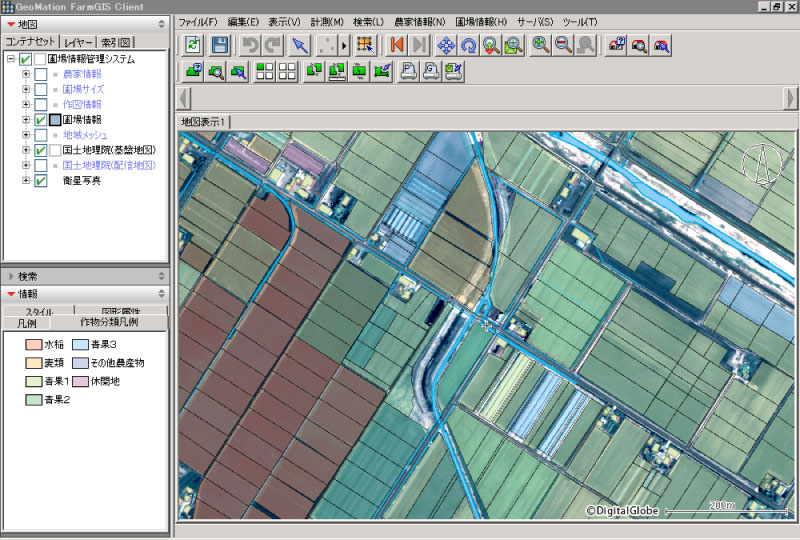Click the house with magnifier icon

[x=639, y=45]
